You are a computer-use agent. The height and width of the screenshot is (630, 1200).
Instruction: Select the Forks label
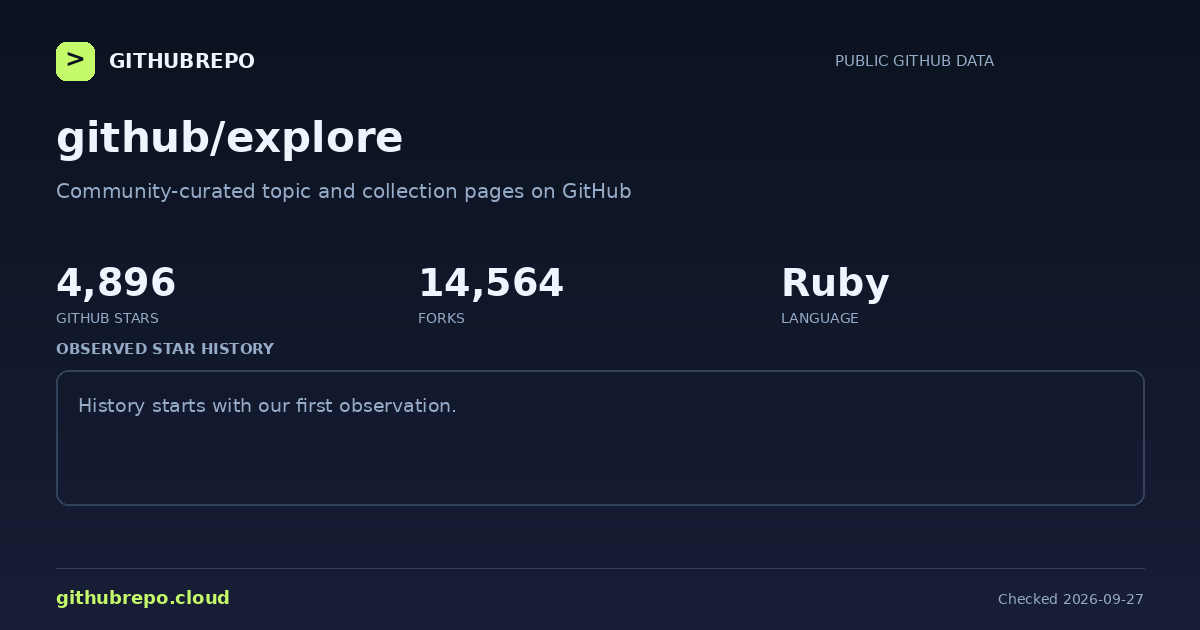tap(441, 318)
